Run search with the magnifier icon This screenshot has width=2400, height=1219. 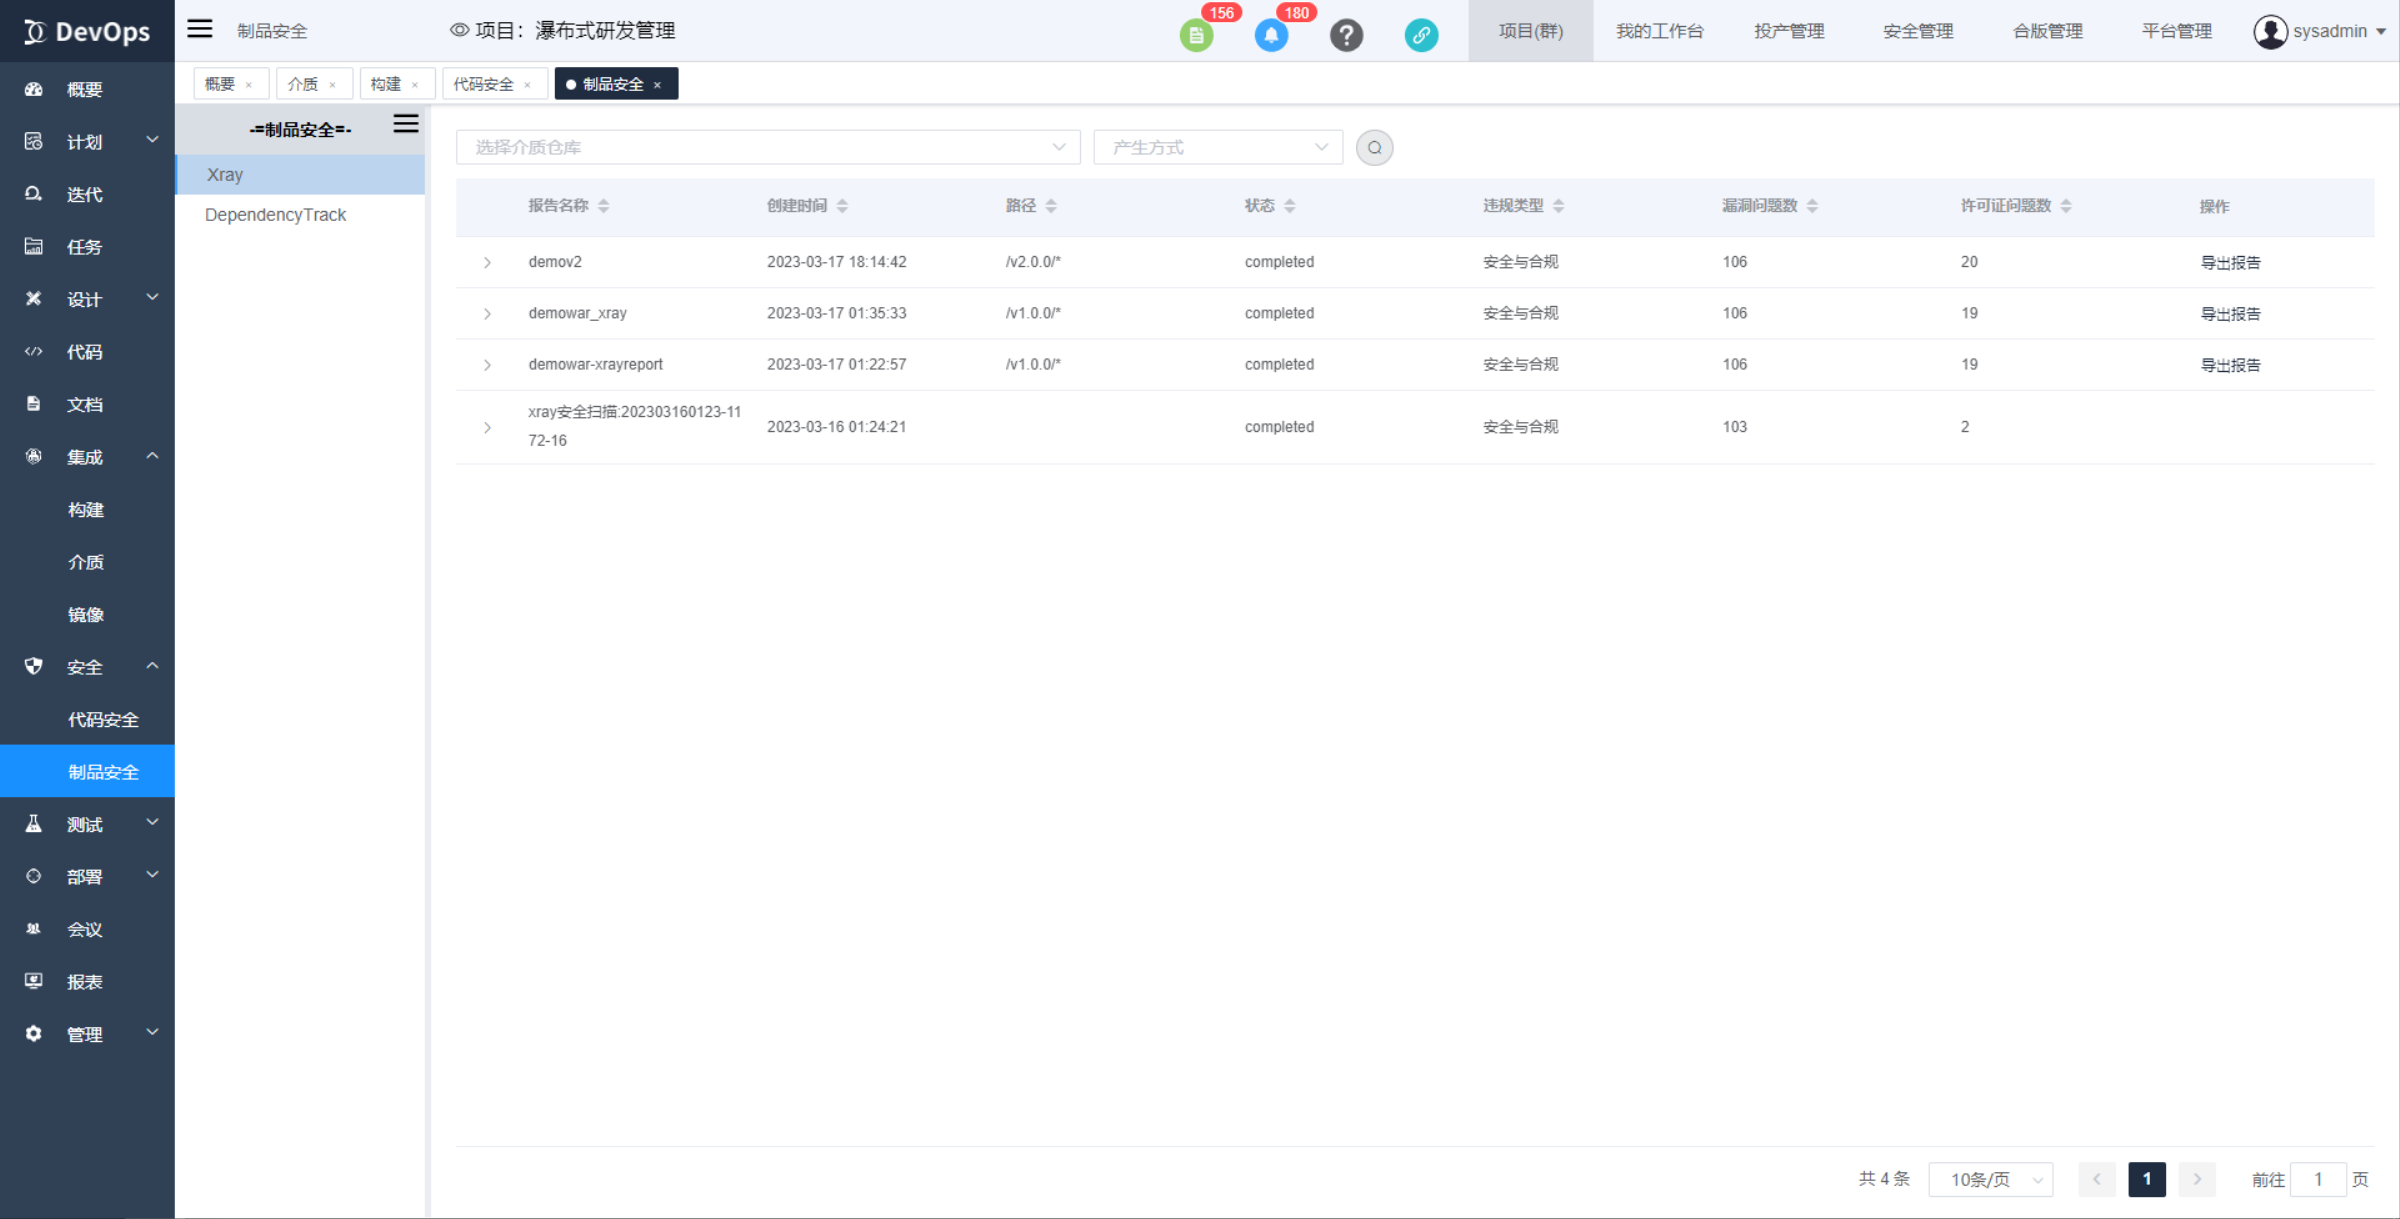point(1374,147)
